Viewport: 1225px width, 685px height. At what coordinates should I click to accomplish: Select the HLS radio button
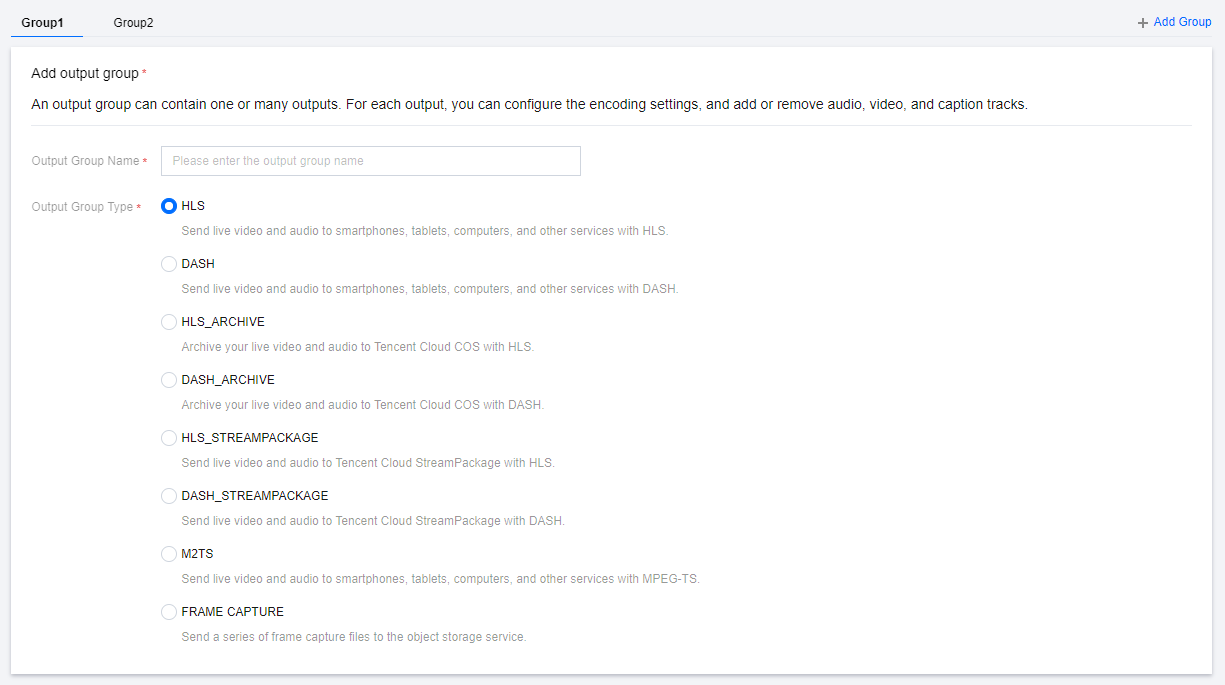tap(169, 206)
